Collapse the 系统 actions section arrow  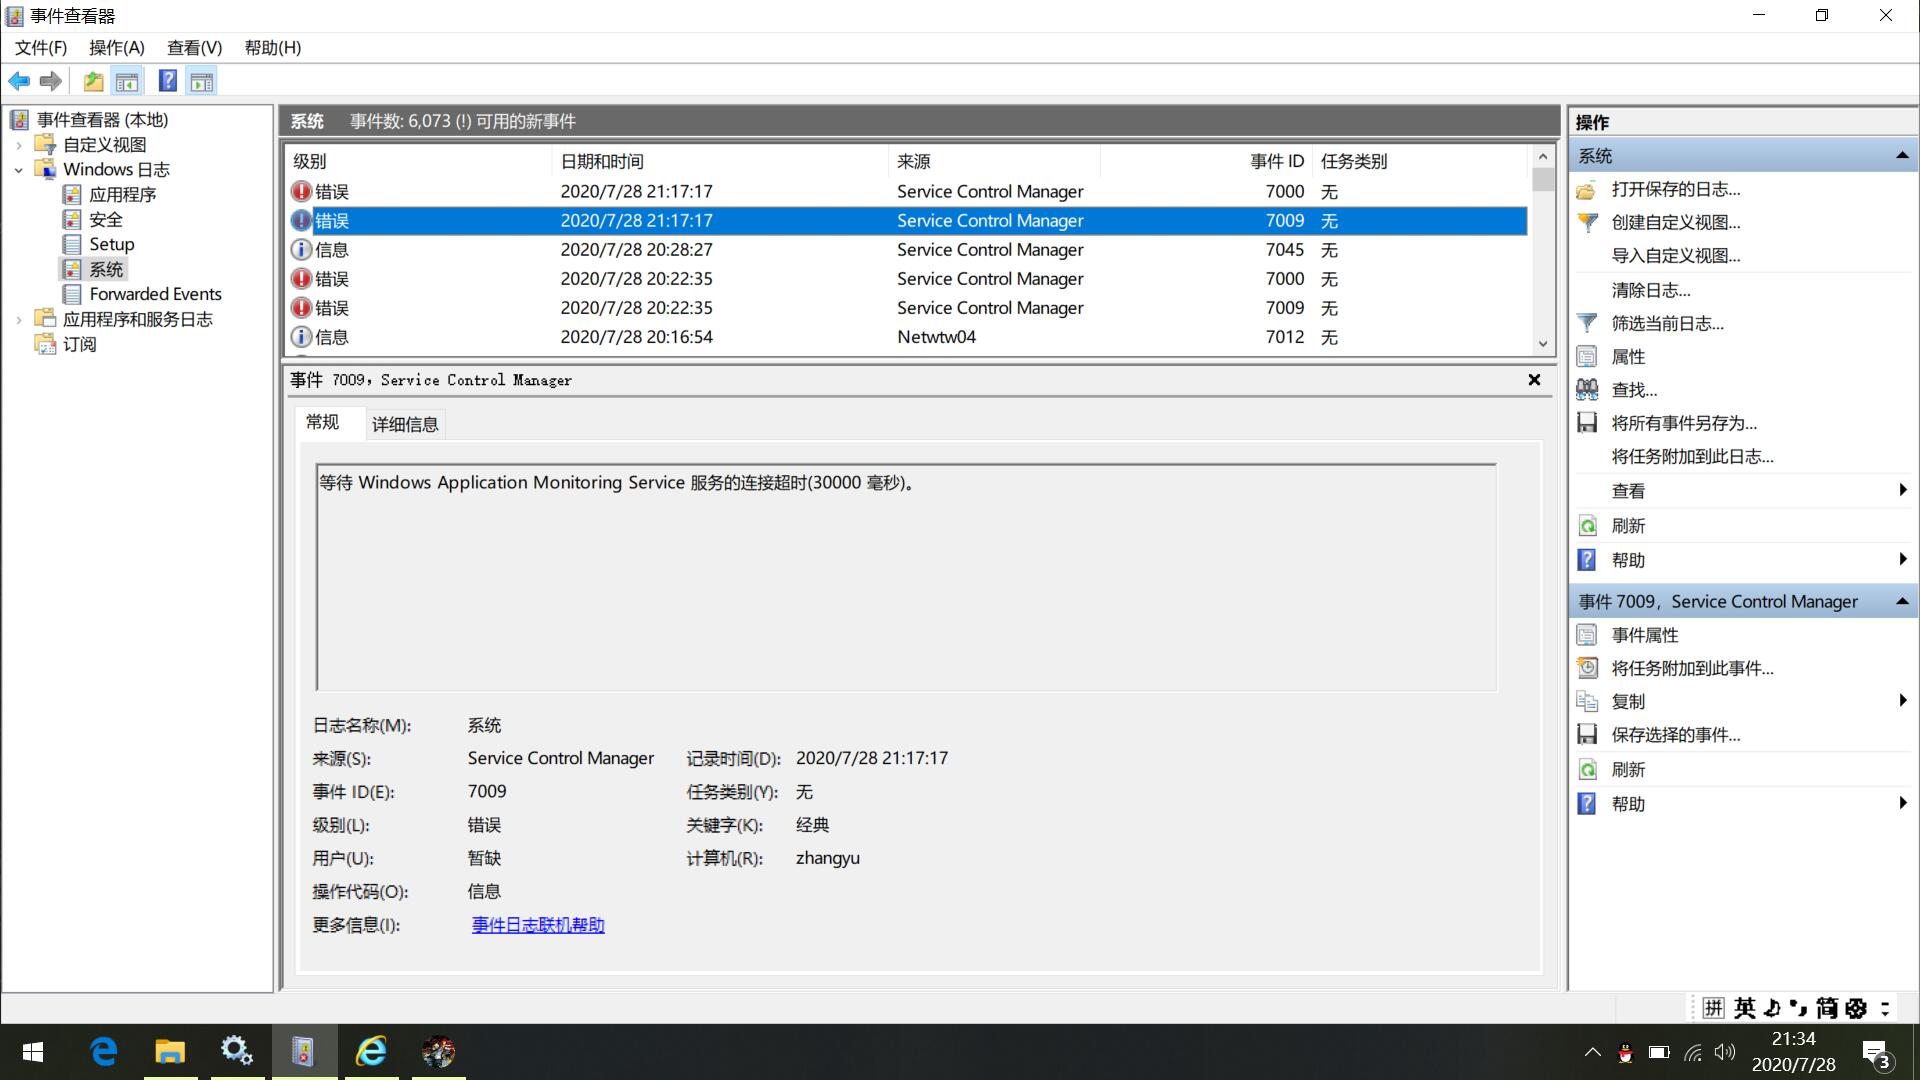[1901, 155]
